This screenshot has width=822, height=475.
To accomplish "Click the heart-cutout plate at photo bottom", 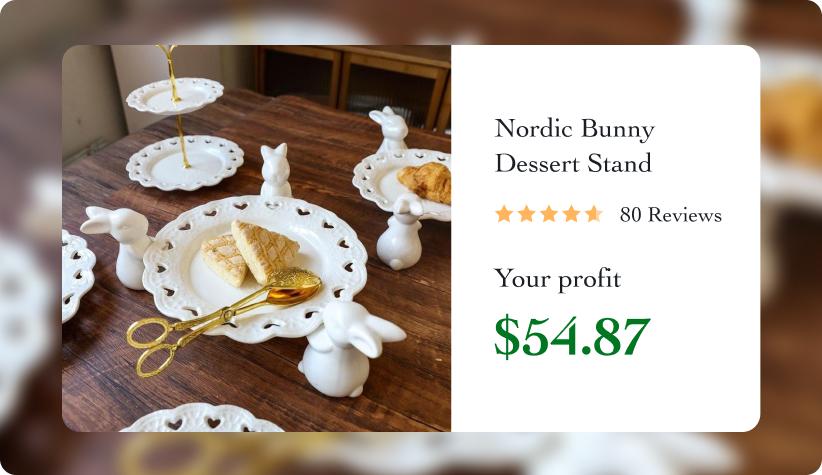I will [x=202, y=418].
